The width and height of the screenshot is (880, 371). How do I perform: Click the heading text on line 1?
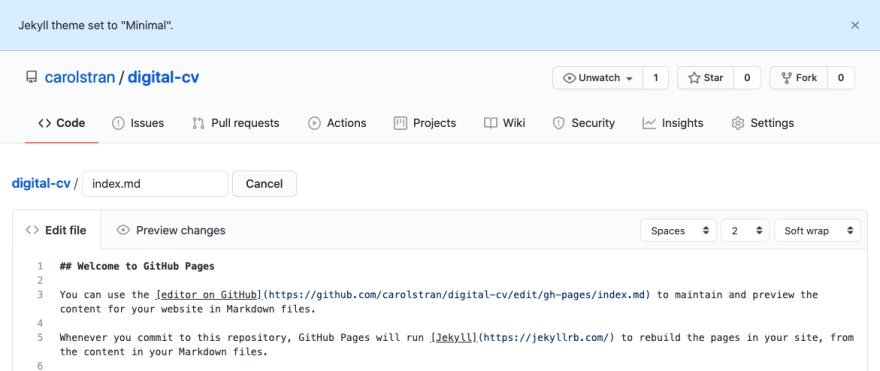click(x=137, y=266)
